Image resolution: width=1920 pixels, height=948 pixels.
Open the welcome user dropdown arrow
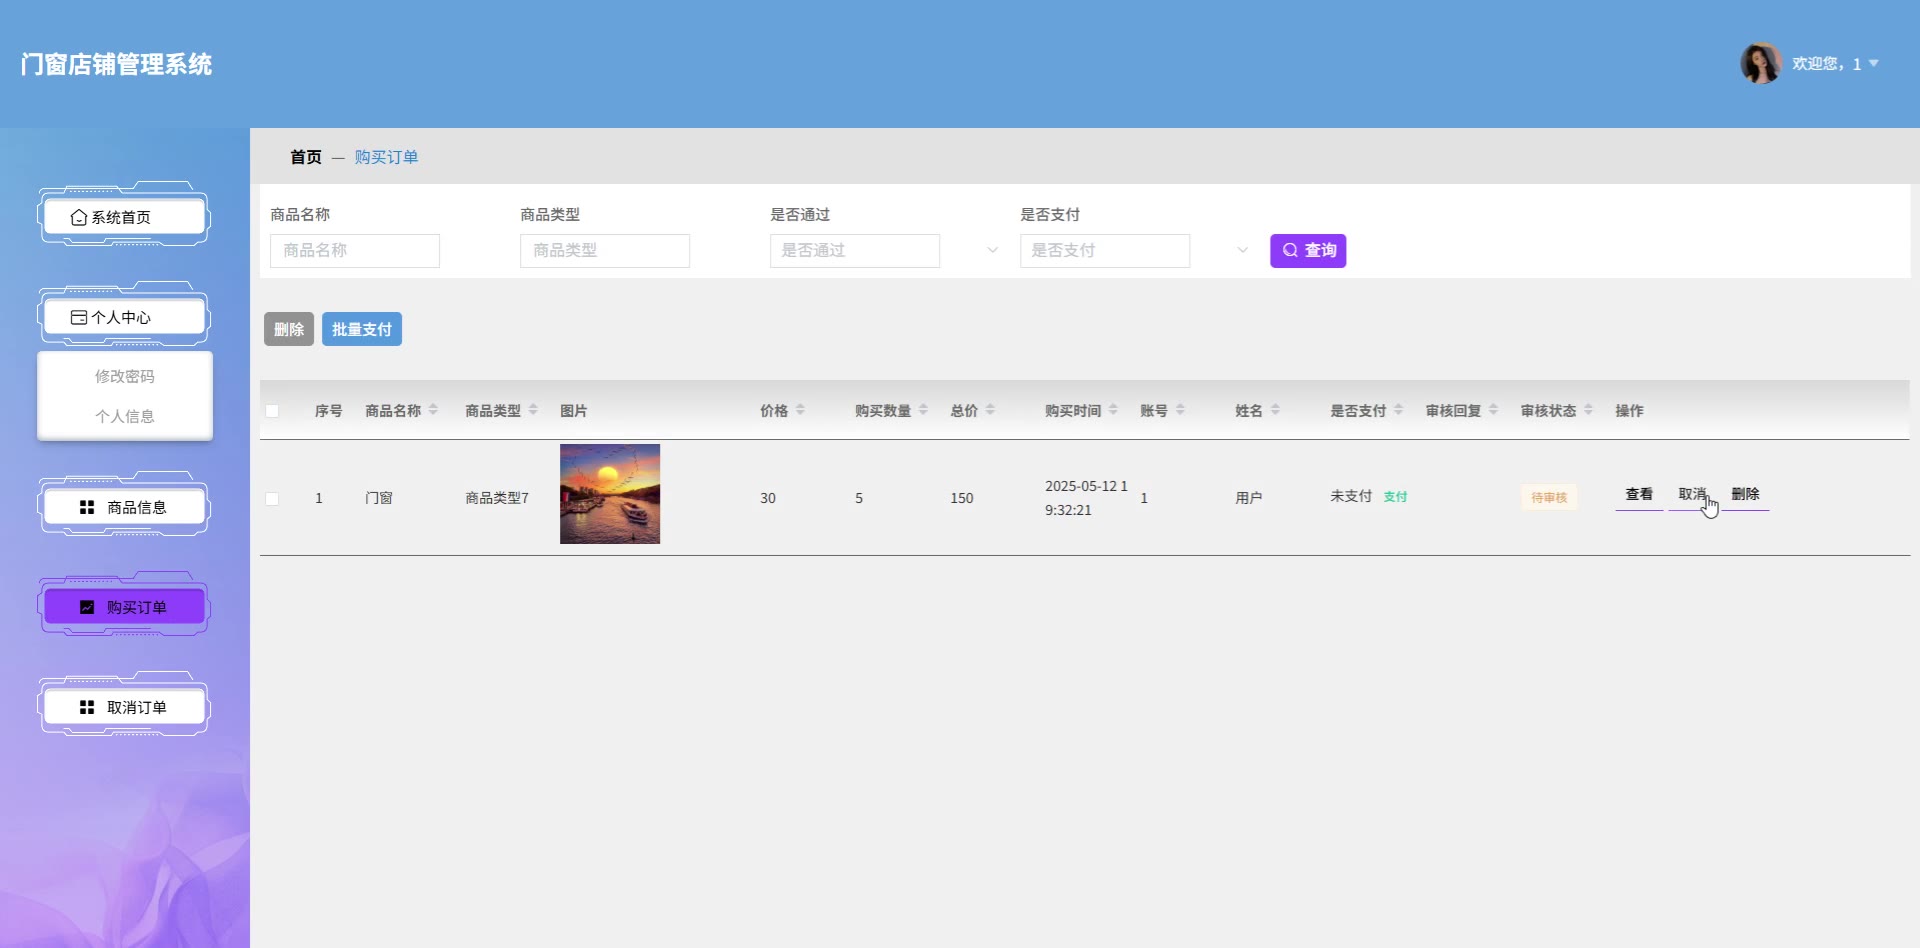tap(1874, 63)
